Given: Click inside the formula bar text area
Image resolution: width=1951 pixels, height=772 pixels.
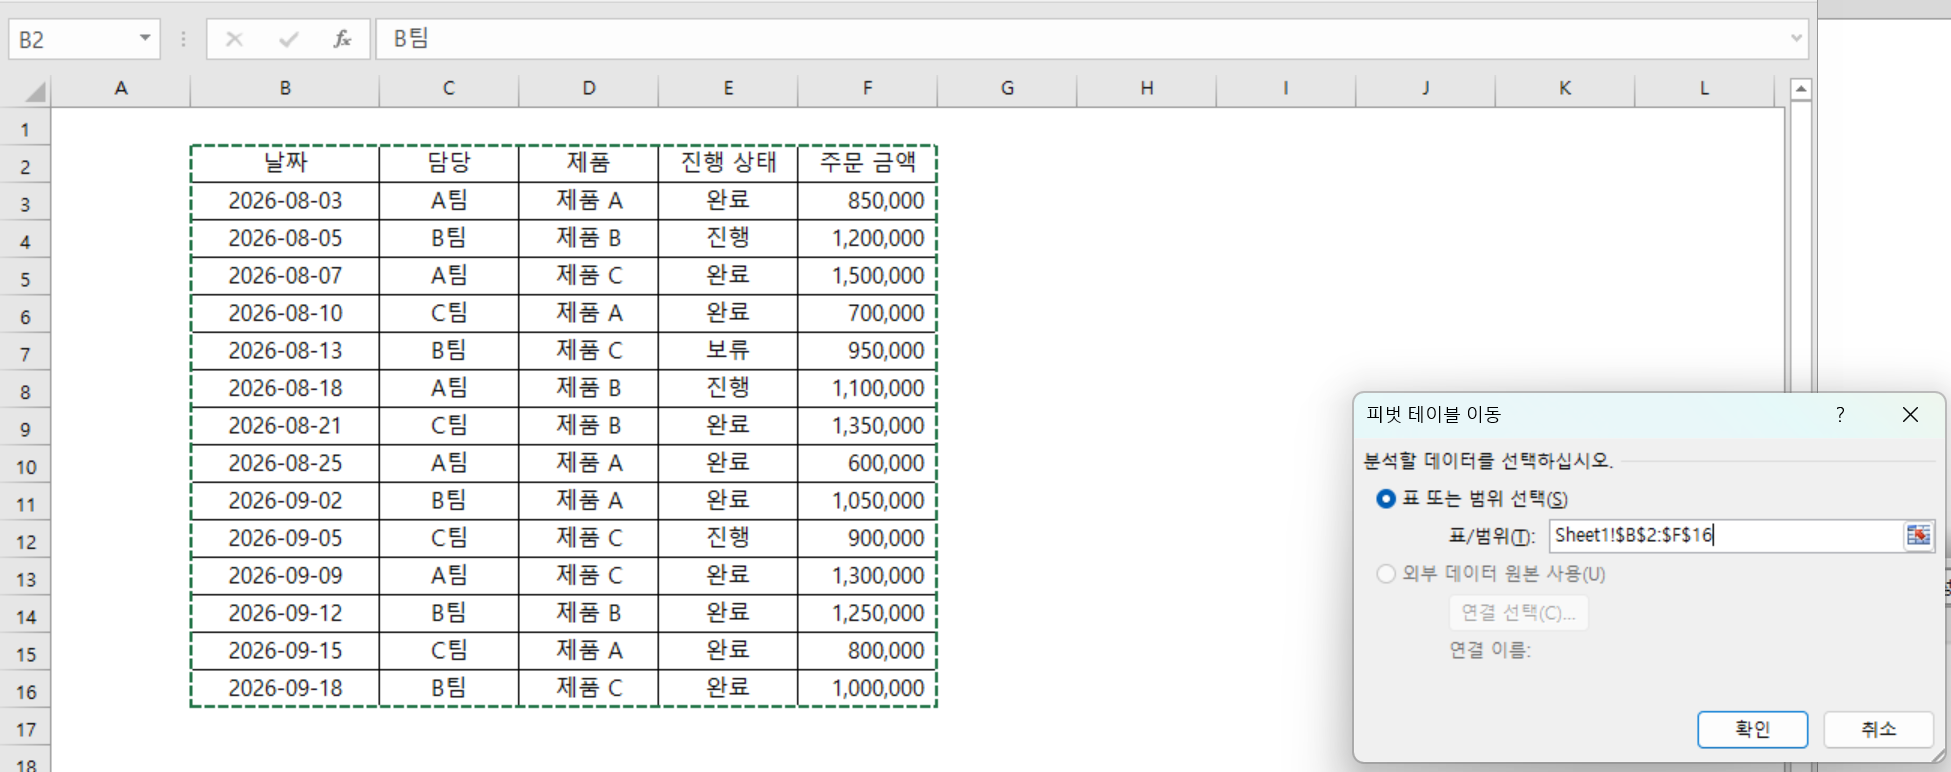Looking at the screenshot, I should (x=1080, y=39).
